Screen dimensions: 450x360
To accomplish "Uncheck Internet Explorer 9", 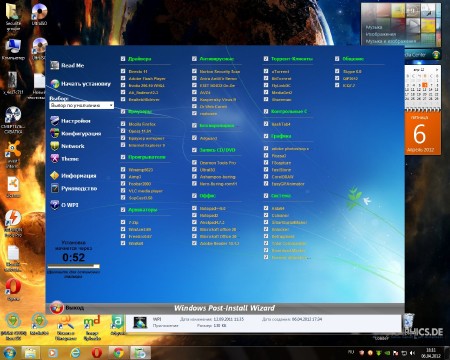I will pos(123,145).
